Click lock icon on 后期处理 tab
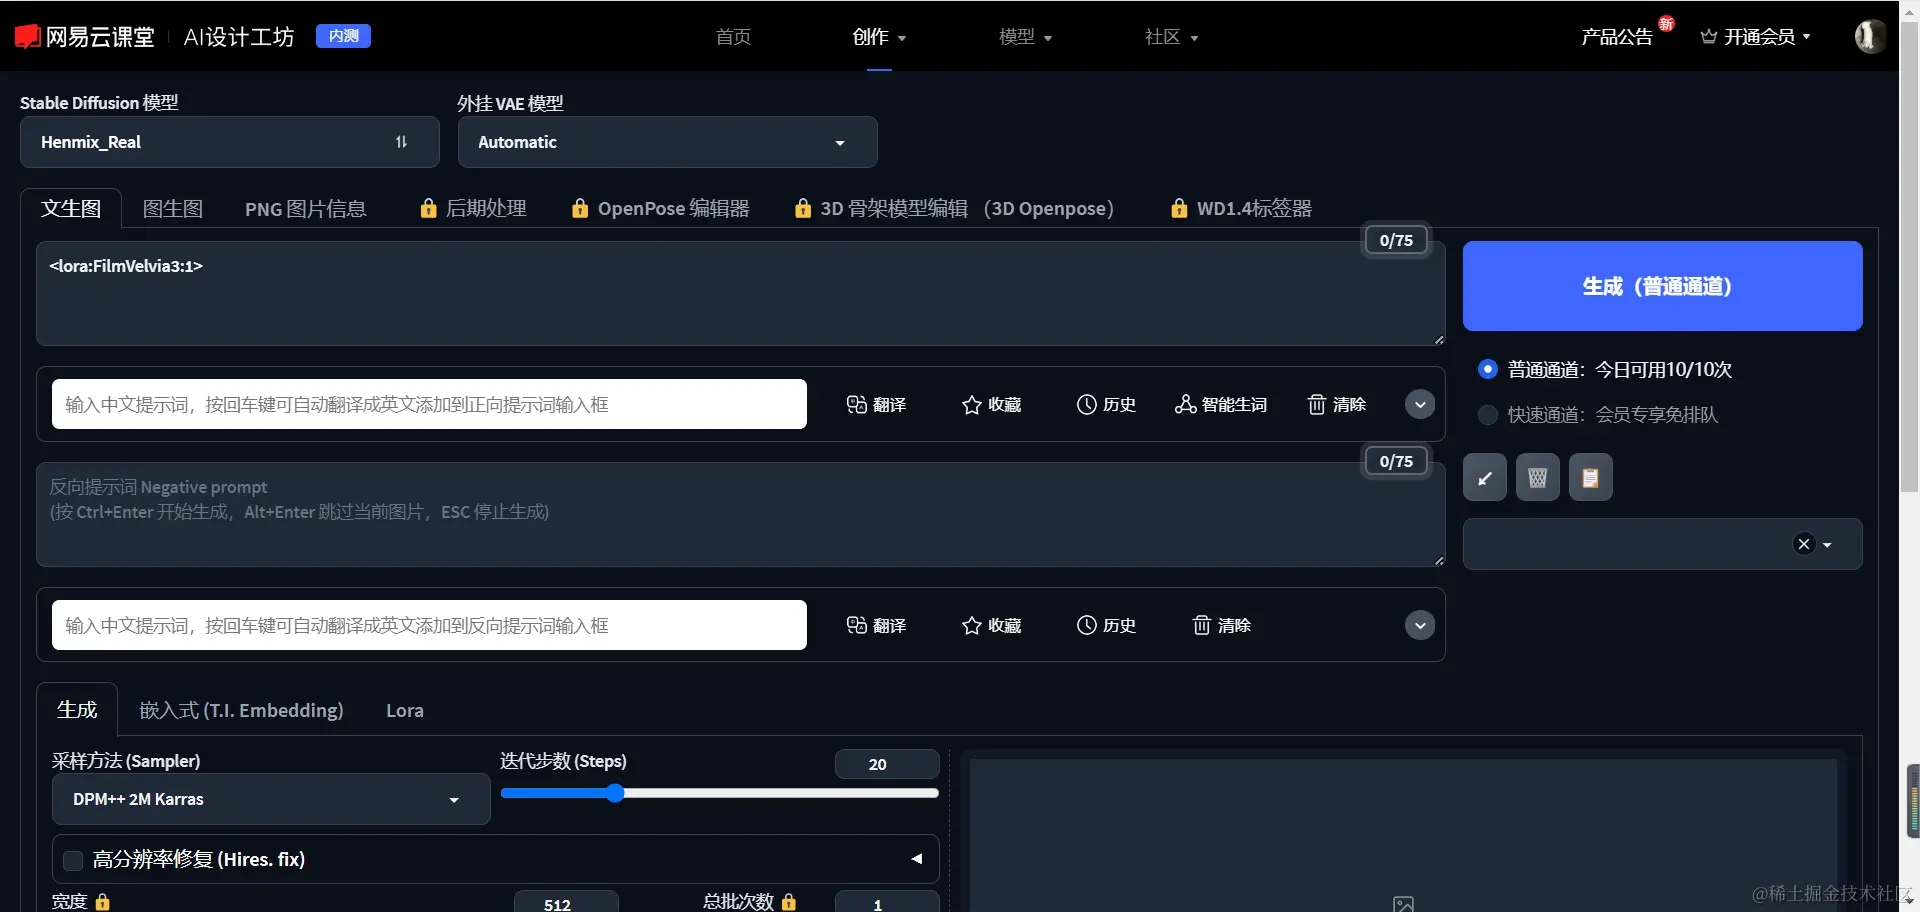Screen dimensions: 1920x912 pyautogui.click(x=428, y=208)
